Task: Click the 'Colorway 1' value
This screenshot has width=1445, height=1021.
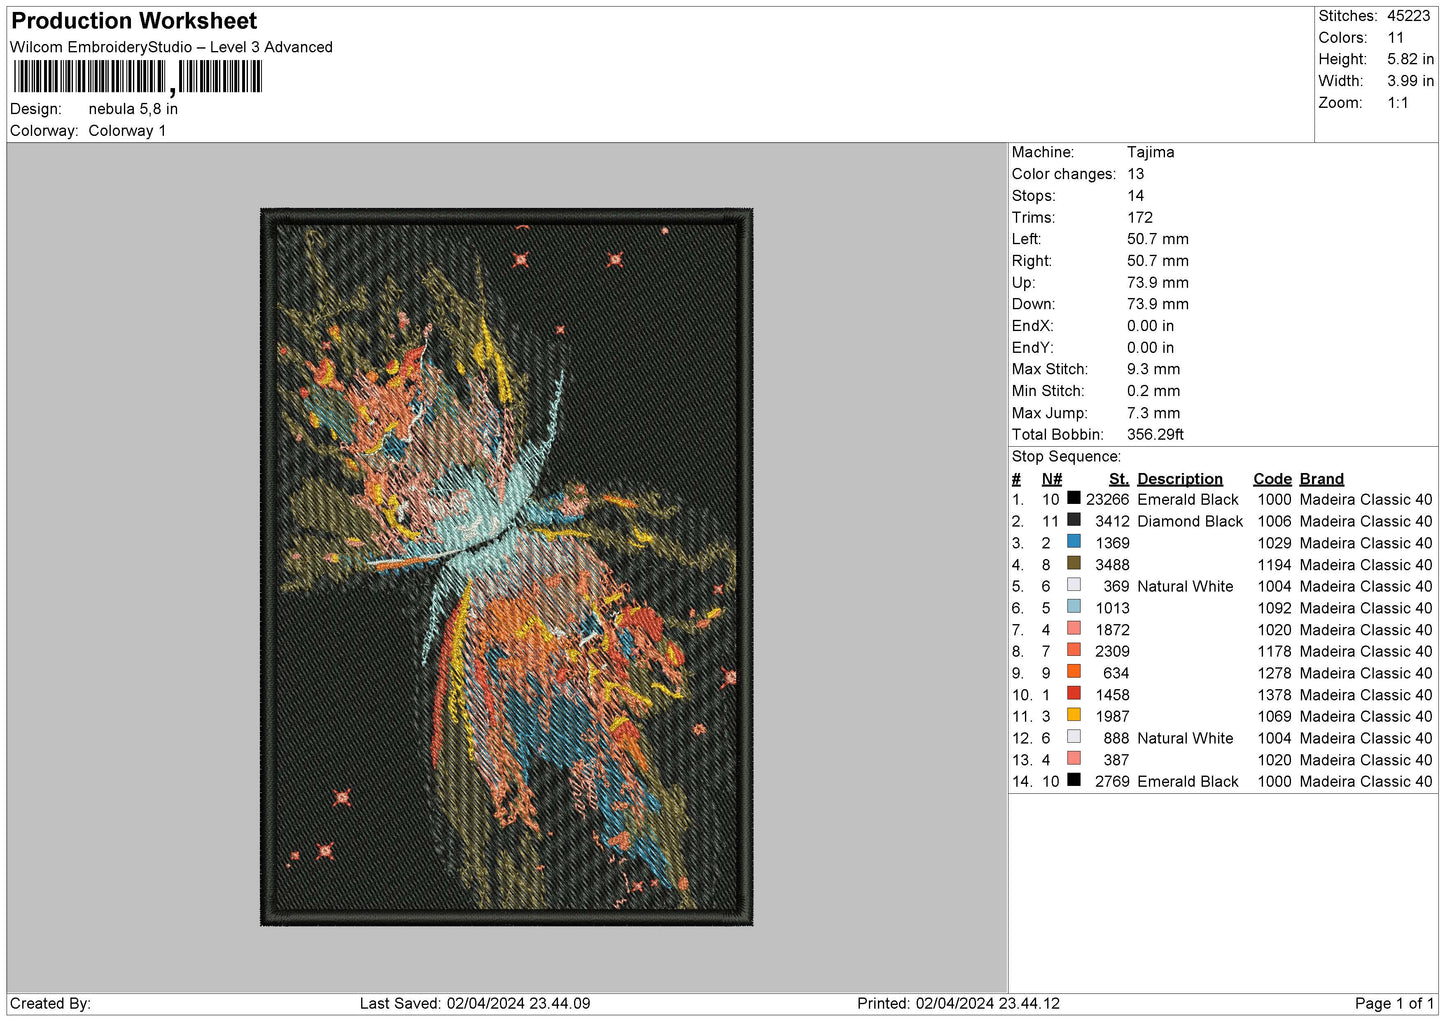Action: (x=127, y=131)
